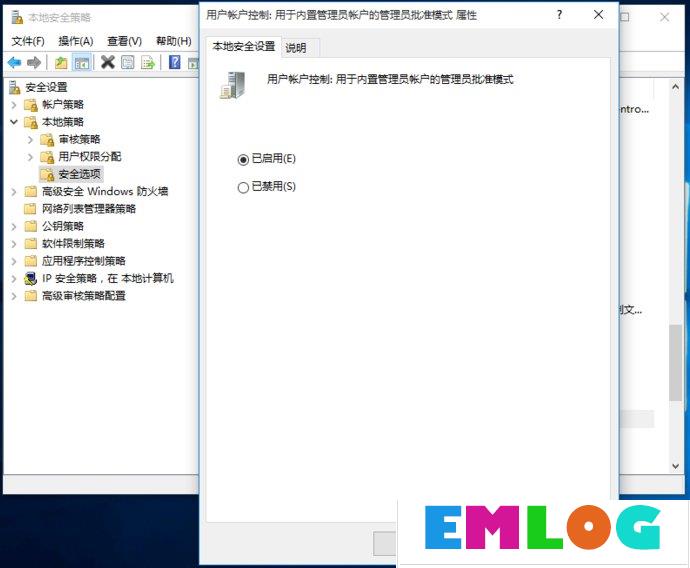Select the 软件限制策略 tree label
This screenshot has height=568, width=690.
[x=73, y=243]
